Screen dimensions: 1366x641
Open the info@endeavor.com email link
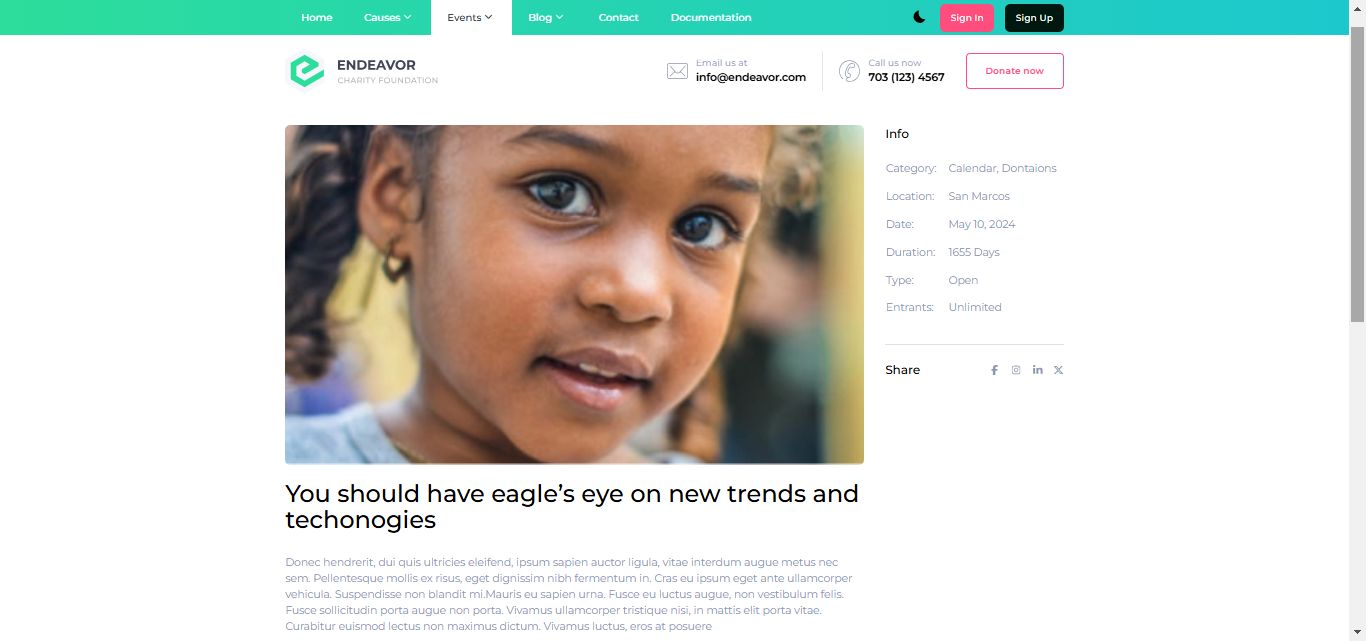tap(751, 77)
